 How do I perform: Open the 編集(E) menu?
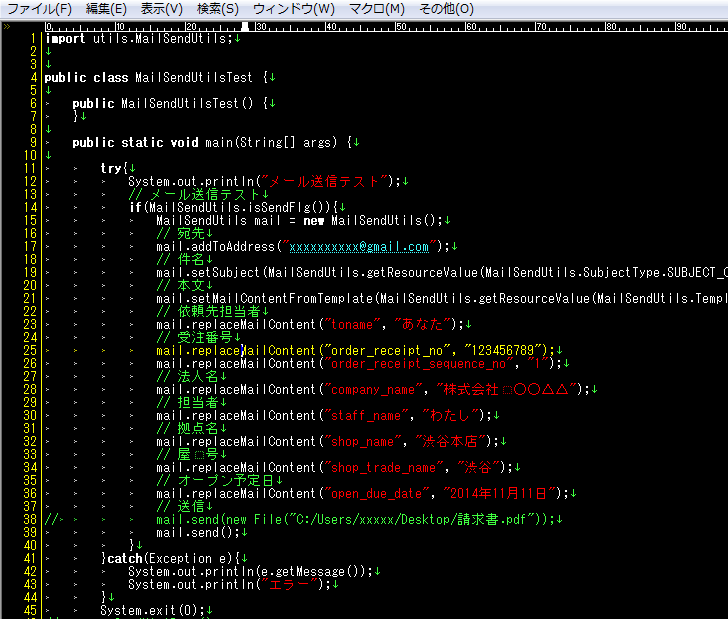click(x=106, y=9)
